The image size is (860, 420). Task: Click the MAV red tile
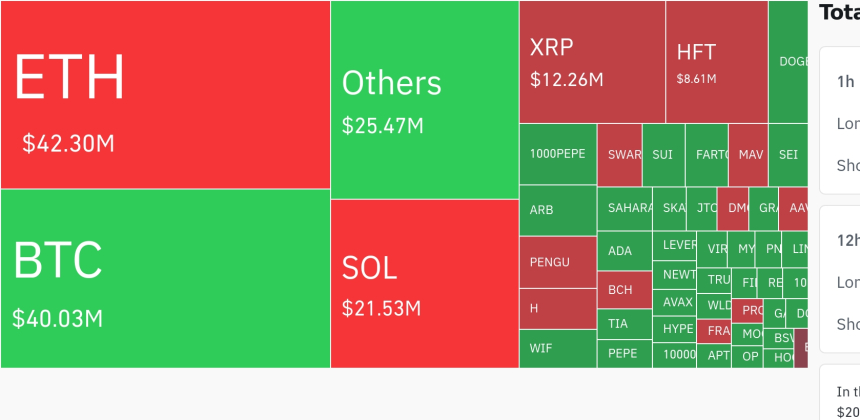click(x=750, y=155)
